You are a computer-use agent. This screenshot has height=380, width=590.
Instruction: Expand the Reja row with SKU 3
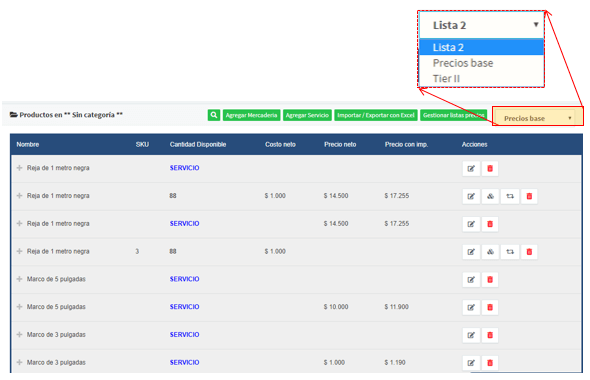20,251
